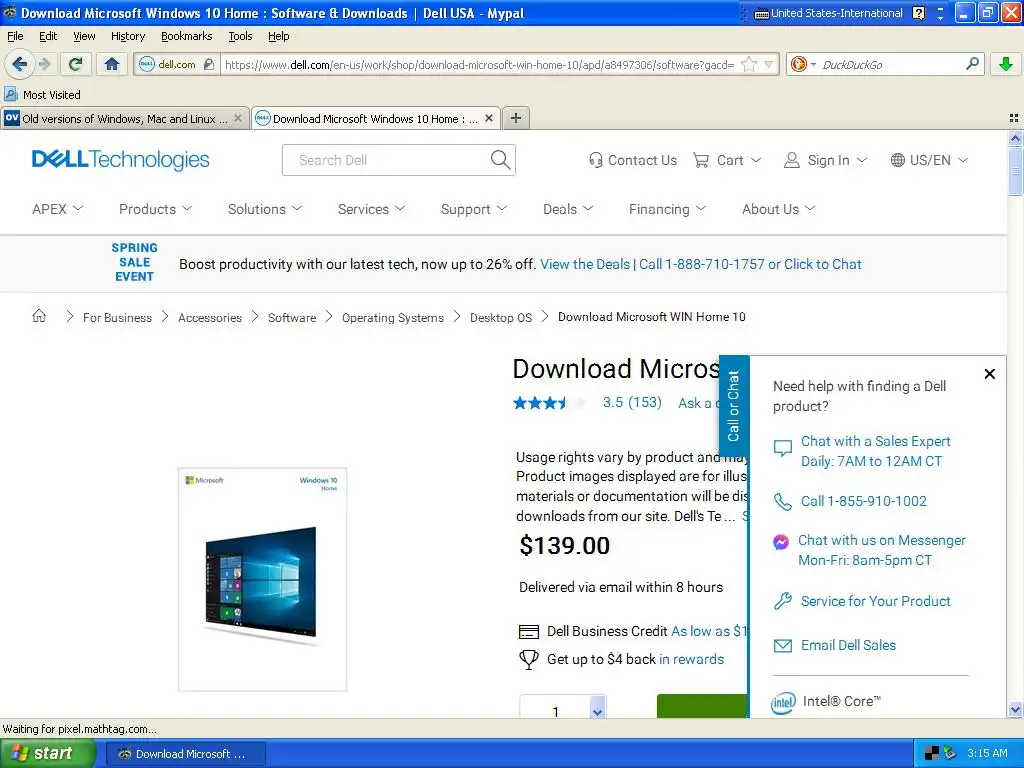Click the envelope icon for Email Dell Sales
Screen dimensions: 1024x768
[782, 646]
